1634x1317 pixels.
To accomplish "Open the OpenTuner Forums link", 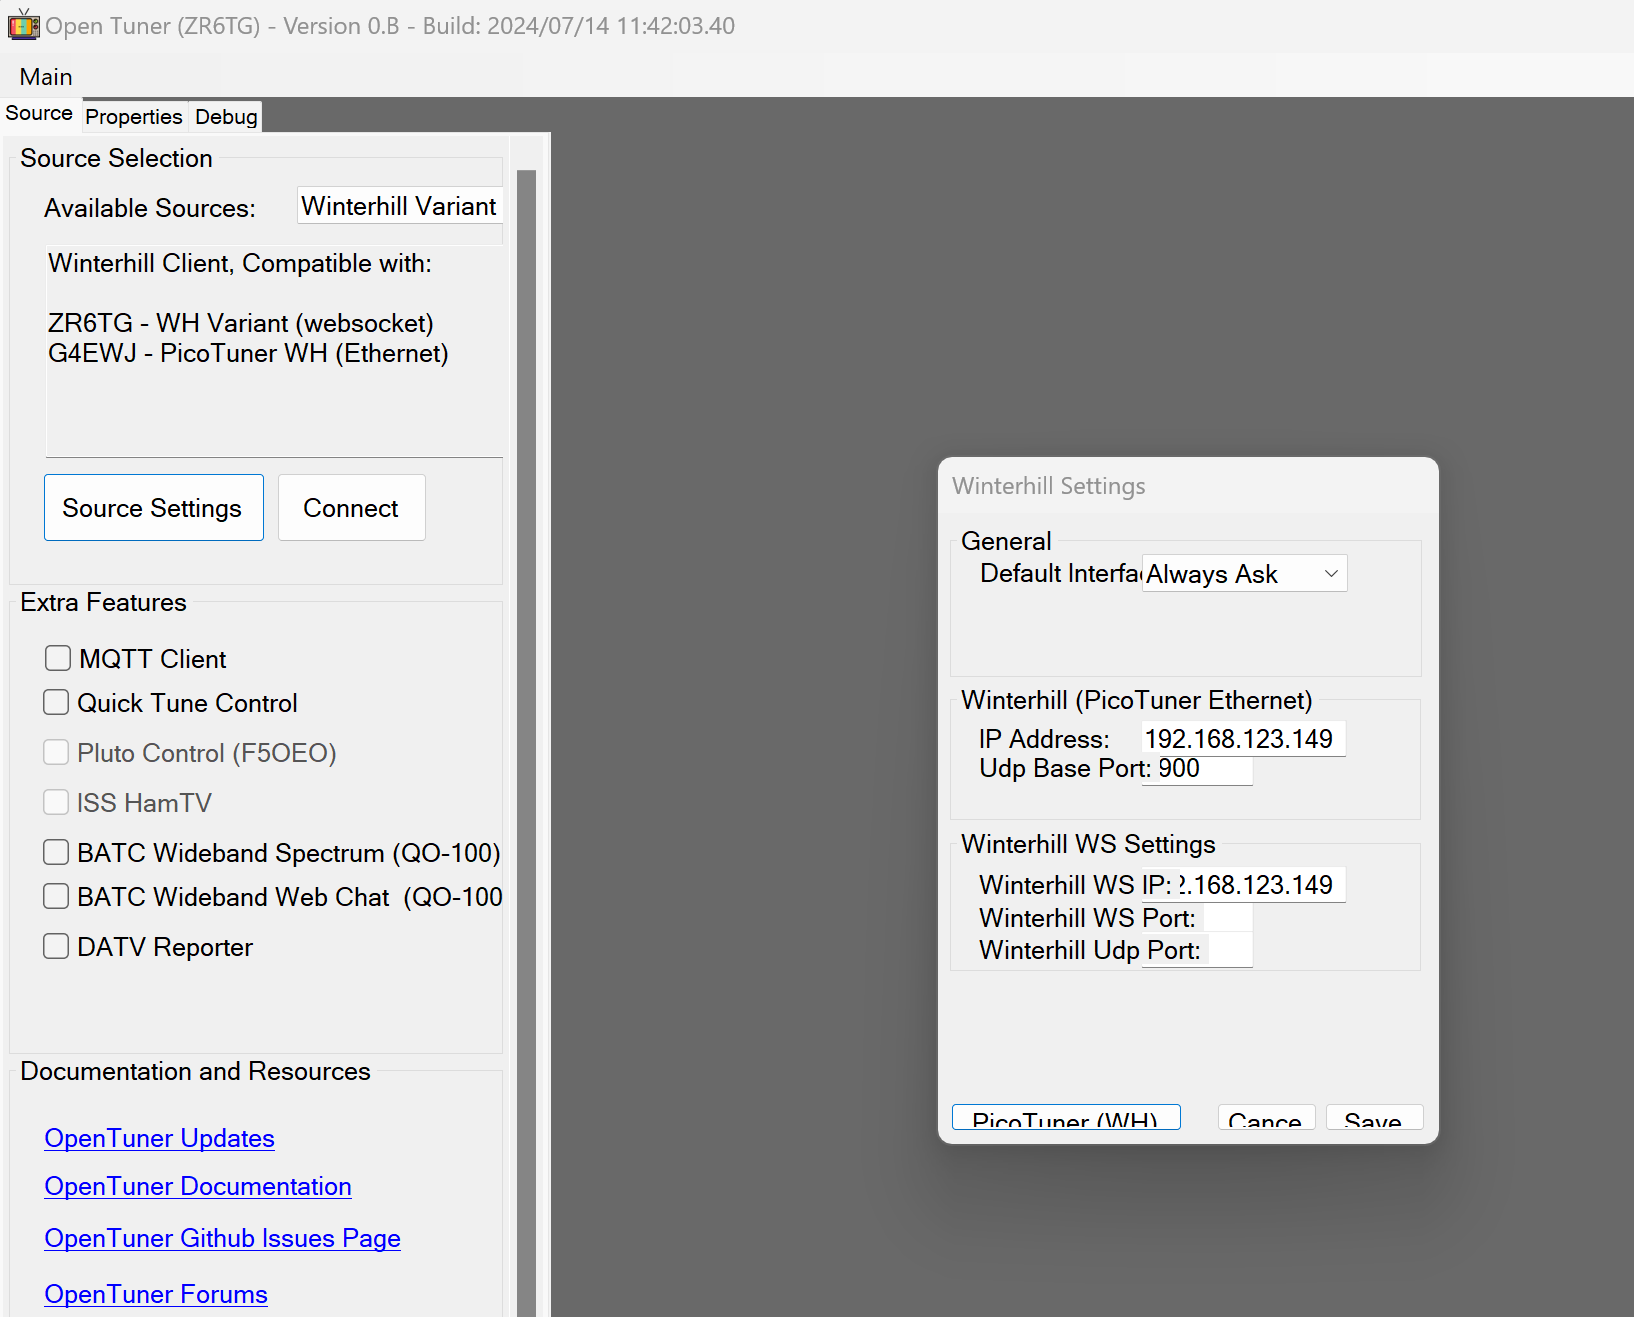I will click(x=156, y=1294).
